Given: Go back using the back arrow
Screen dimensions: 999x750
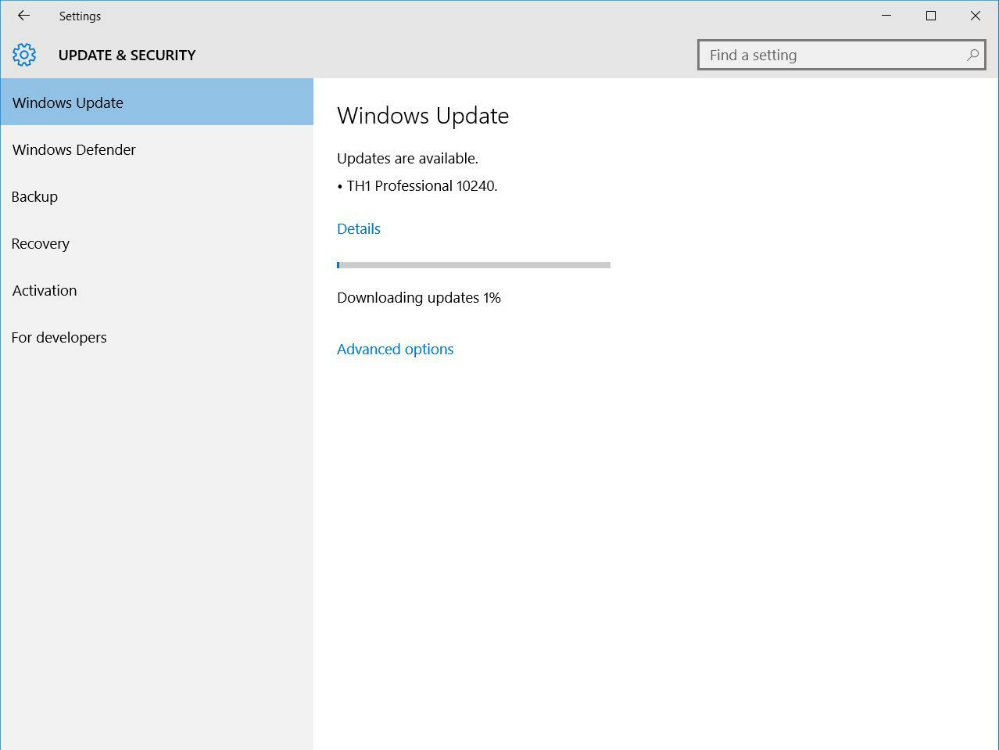Looking at the screenshot, I should pos(24,16).
